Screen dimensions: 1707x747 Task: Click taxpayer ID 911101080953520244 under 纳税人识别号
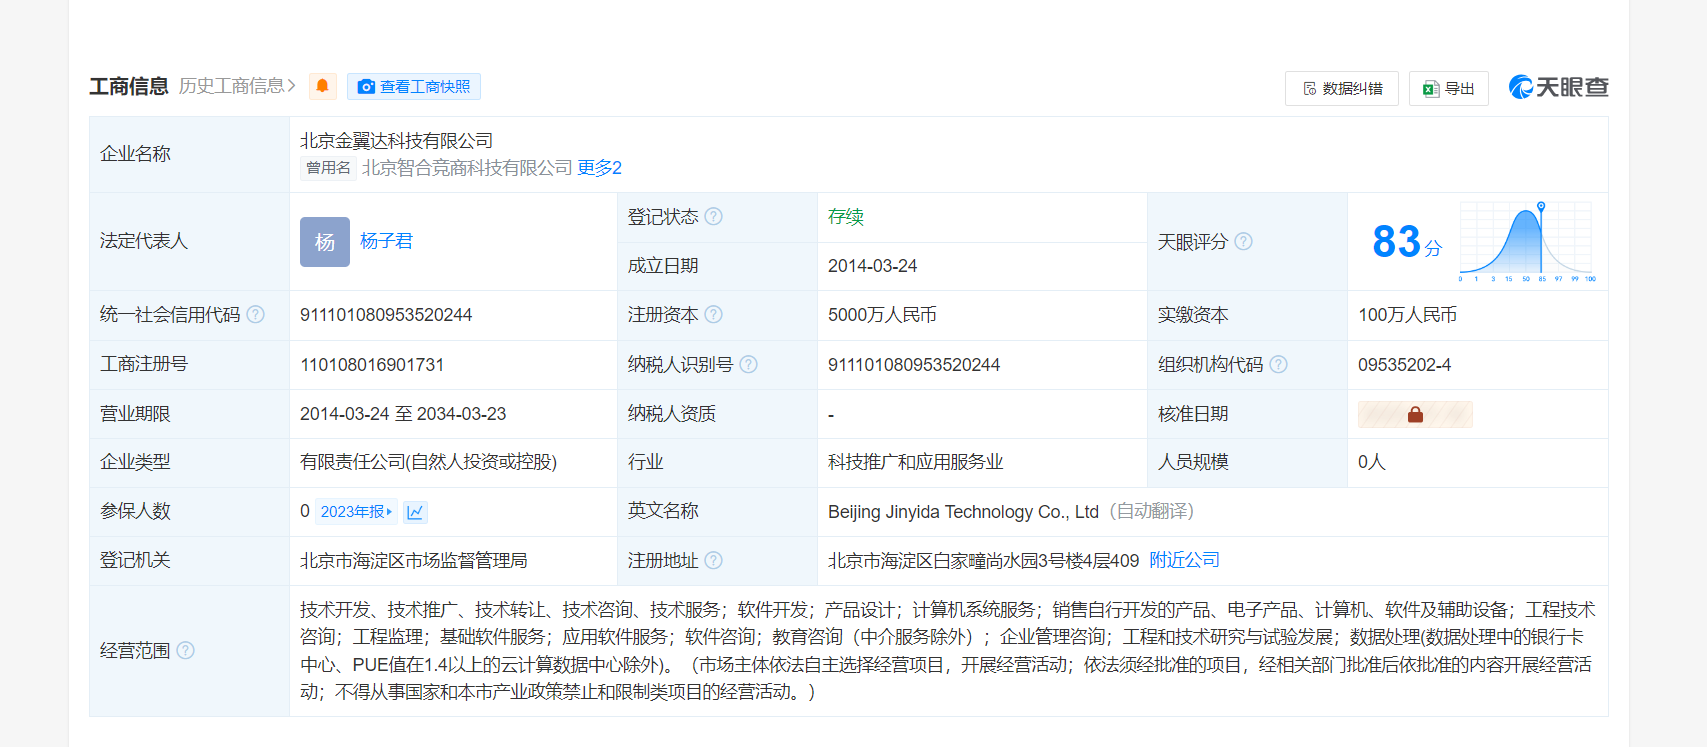914,365
